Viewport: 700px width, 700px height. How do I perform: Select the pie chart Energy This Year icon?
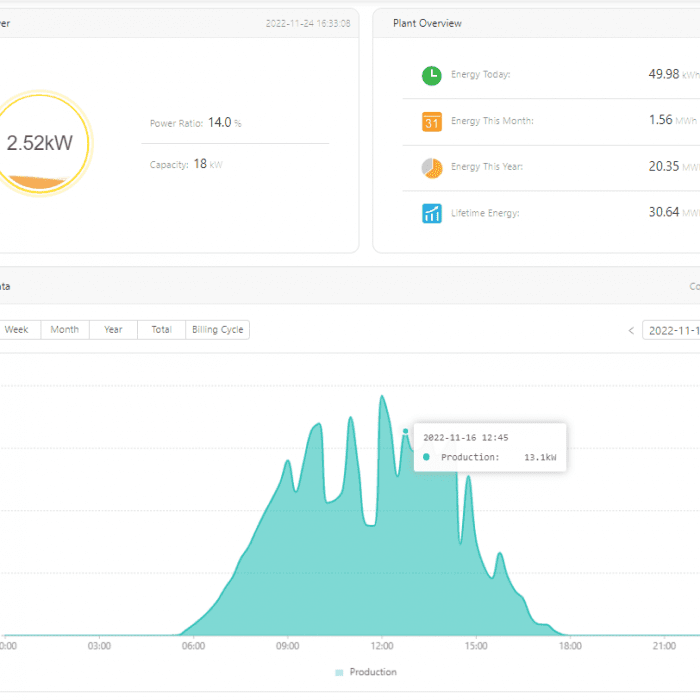click(x=432, y=168)
